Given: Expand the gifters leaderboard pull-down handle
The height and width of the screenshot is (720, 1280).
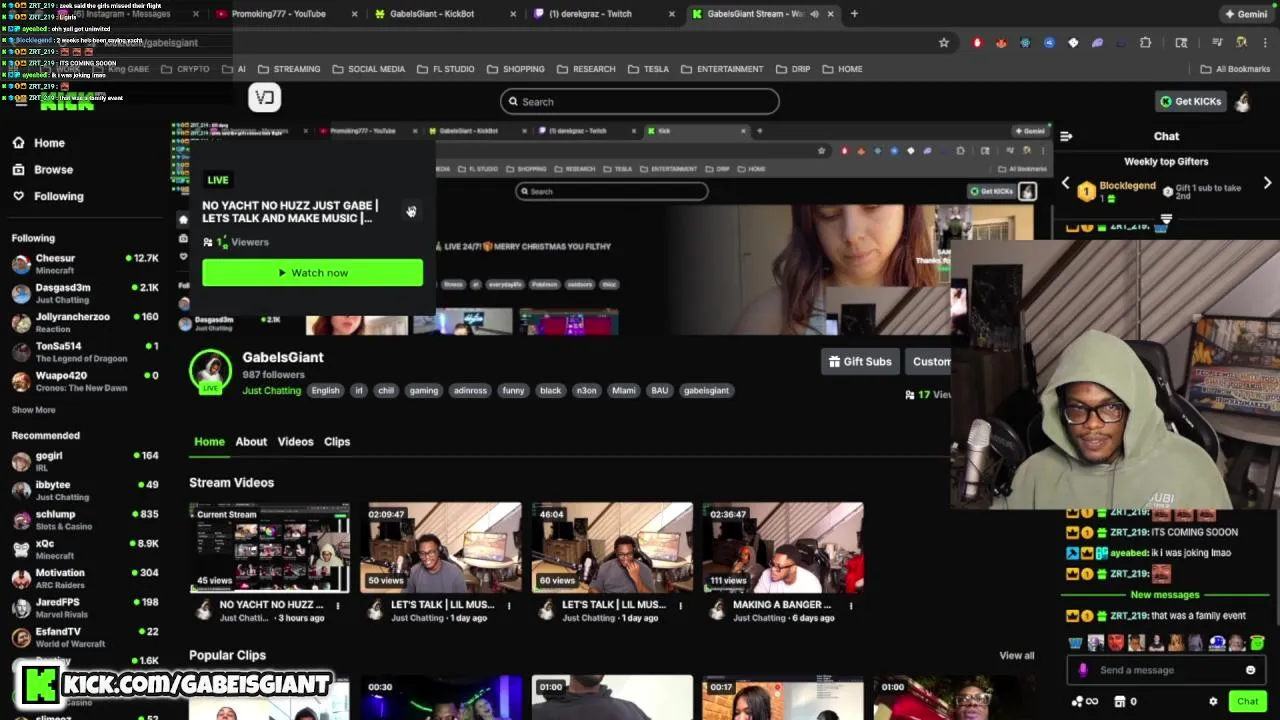Looking at the screenshot, I should pyautogui.click(x=1166, y=218).
